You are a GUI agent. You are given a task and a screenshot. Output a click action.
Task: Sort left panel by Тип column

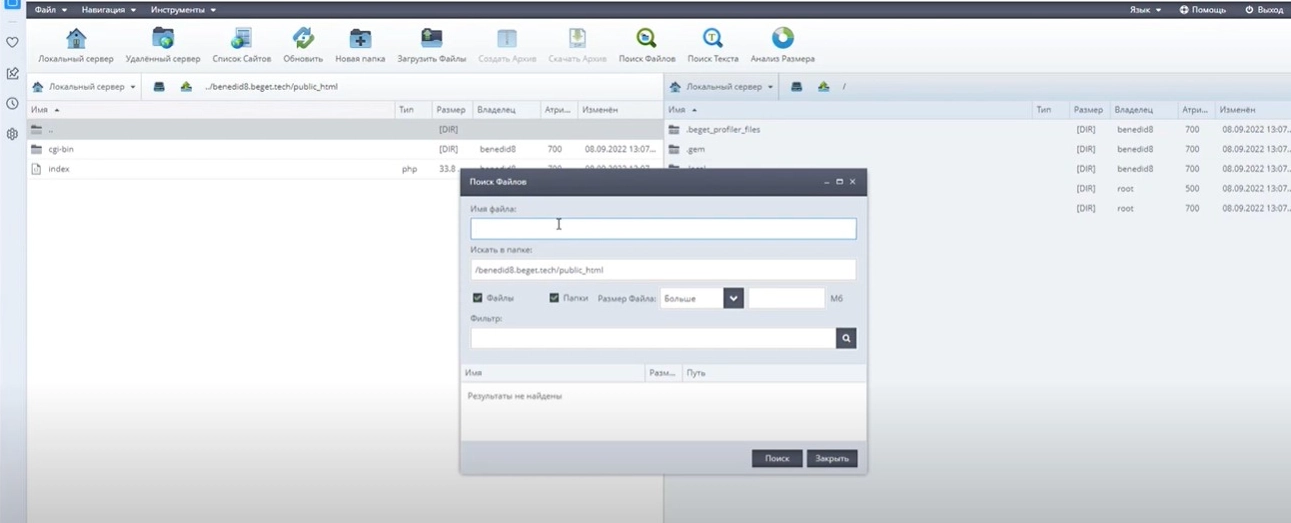pos(414,109)
